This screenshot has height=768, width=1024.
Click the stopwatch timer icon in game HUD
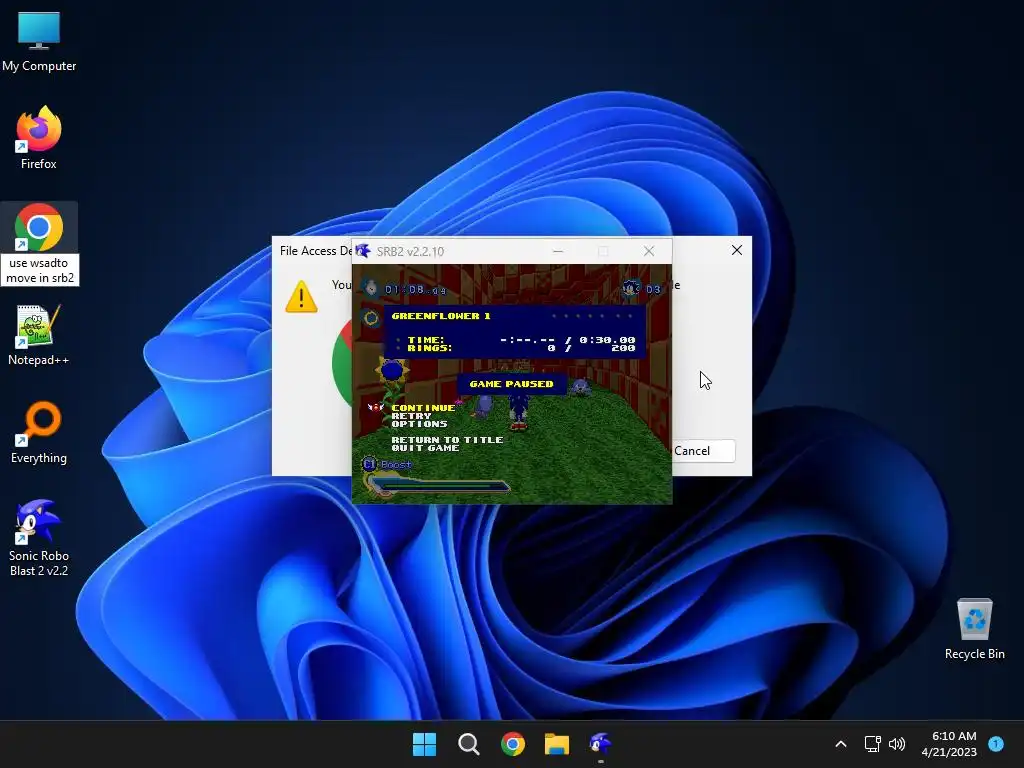click(371, 287)
